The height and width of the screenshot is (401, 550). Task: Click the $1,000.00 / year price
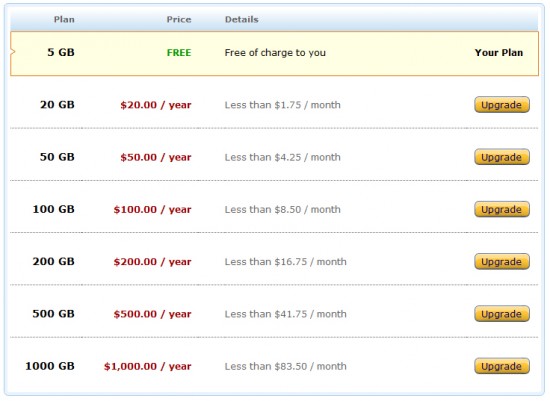click(x=147, y=366)
